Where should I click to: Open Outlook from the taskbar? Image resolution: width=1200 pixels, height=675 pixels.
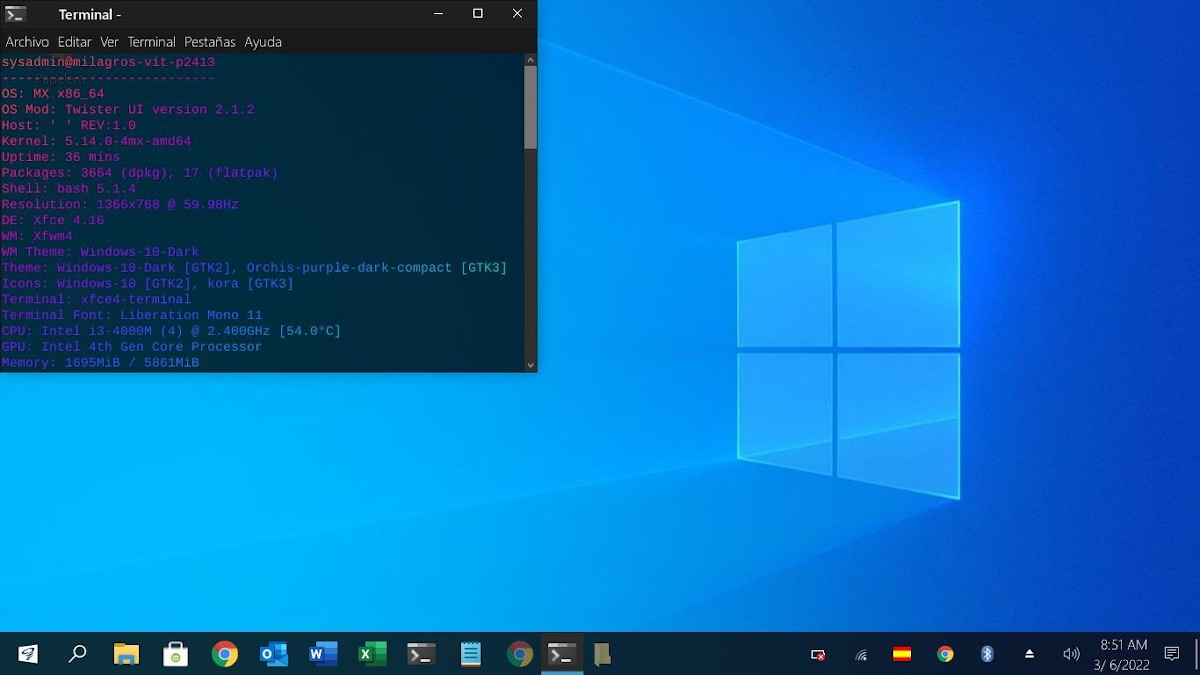tap(273, 654)
